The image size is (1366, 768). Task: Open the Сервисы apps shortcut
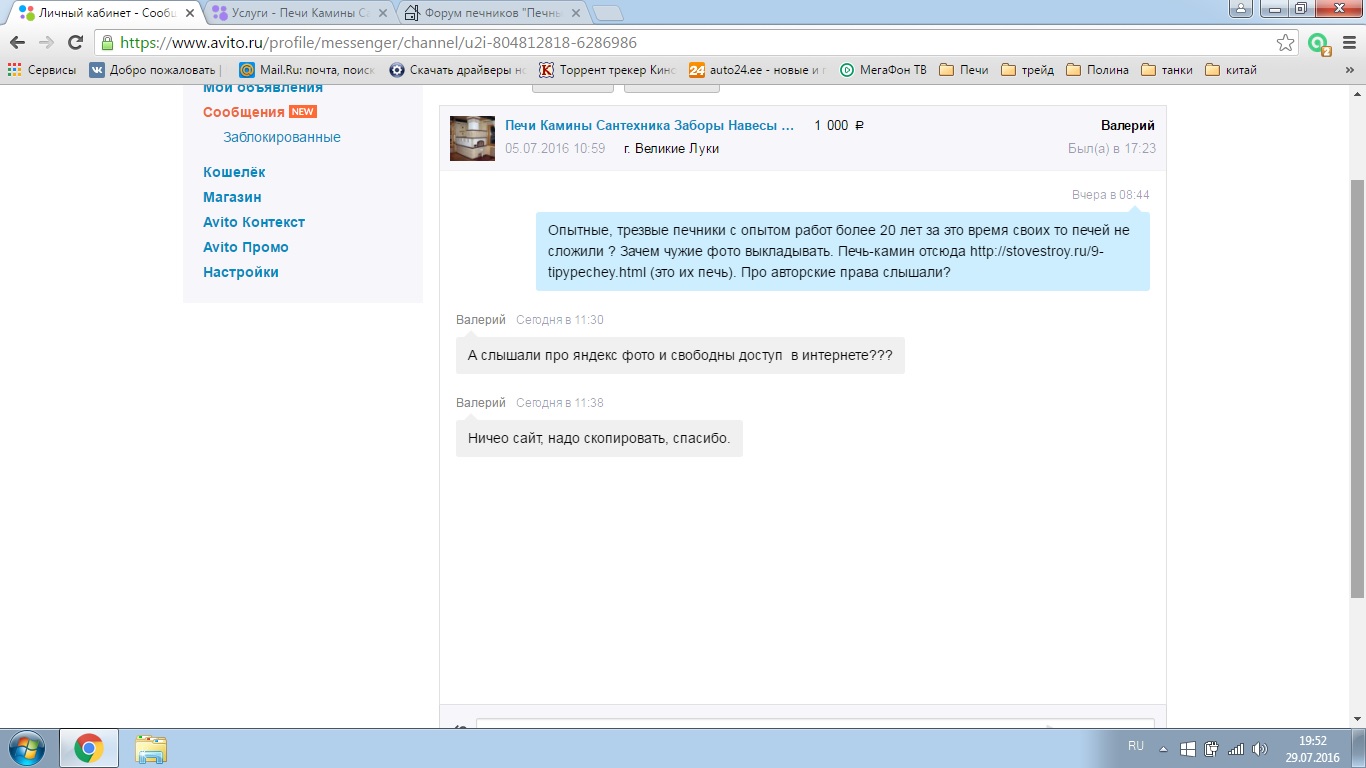point(42,70)
